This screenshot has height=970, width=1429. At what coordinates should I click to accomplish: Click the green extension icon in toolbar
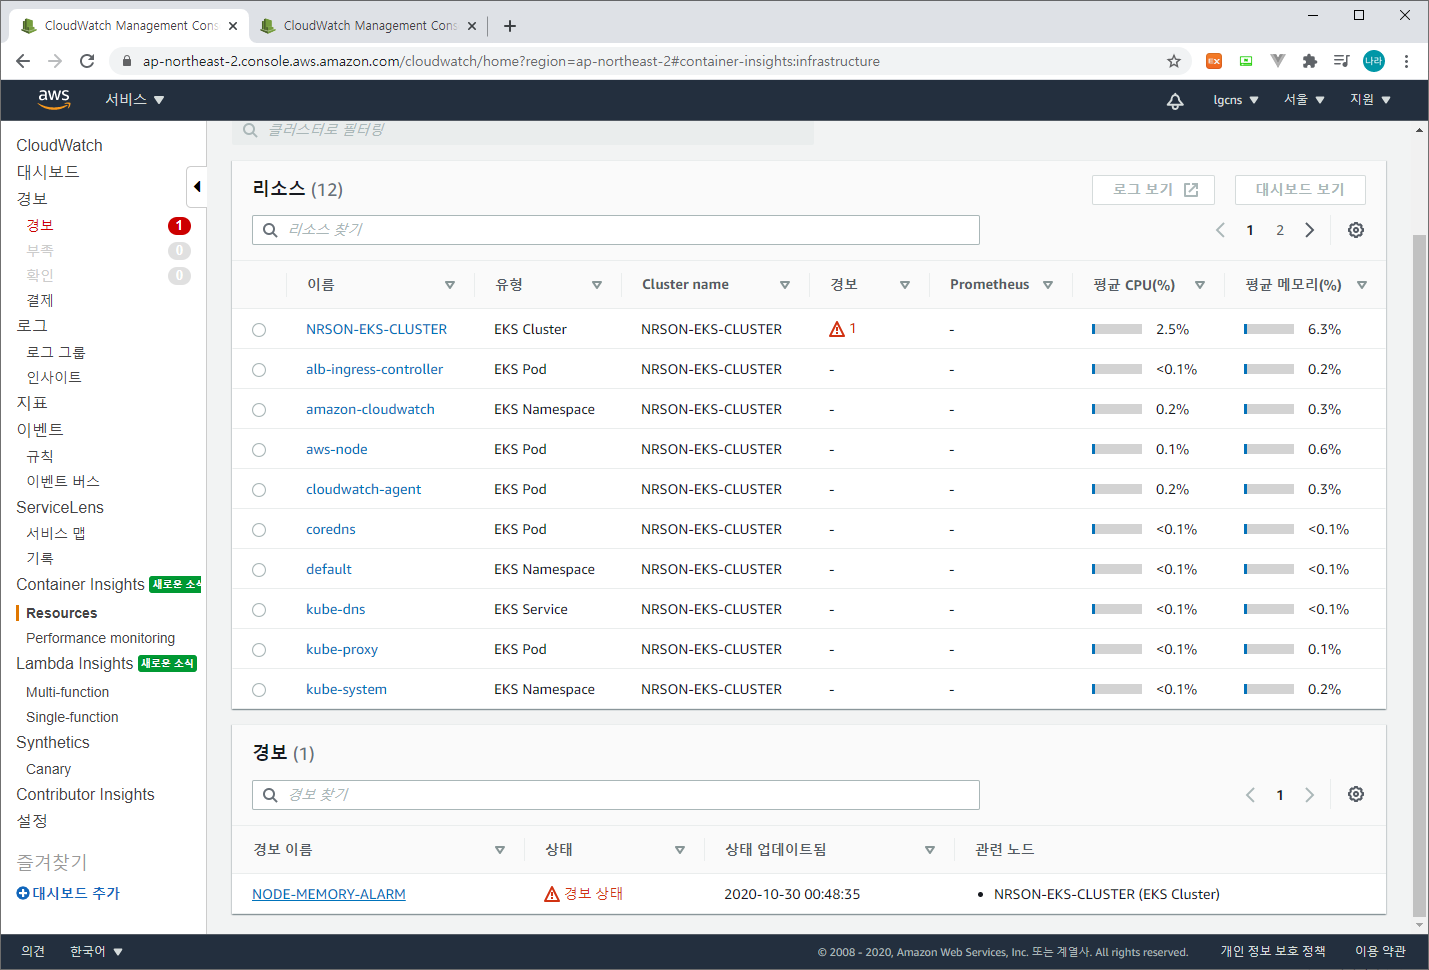coord(1246,61)
